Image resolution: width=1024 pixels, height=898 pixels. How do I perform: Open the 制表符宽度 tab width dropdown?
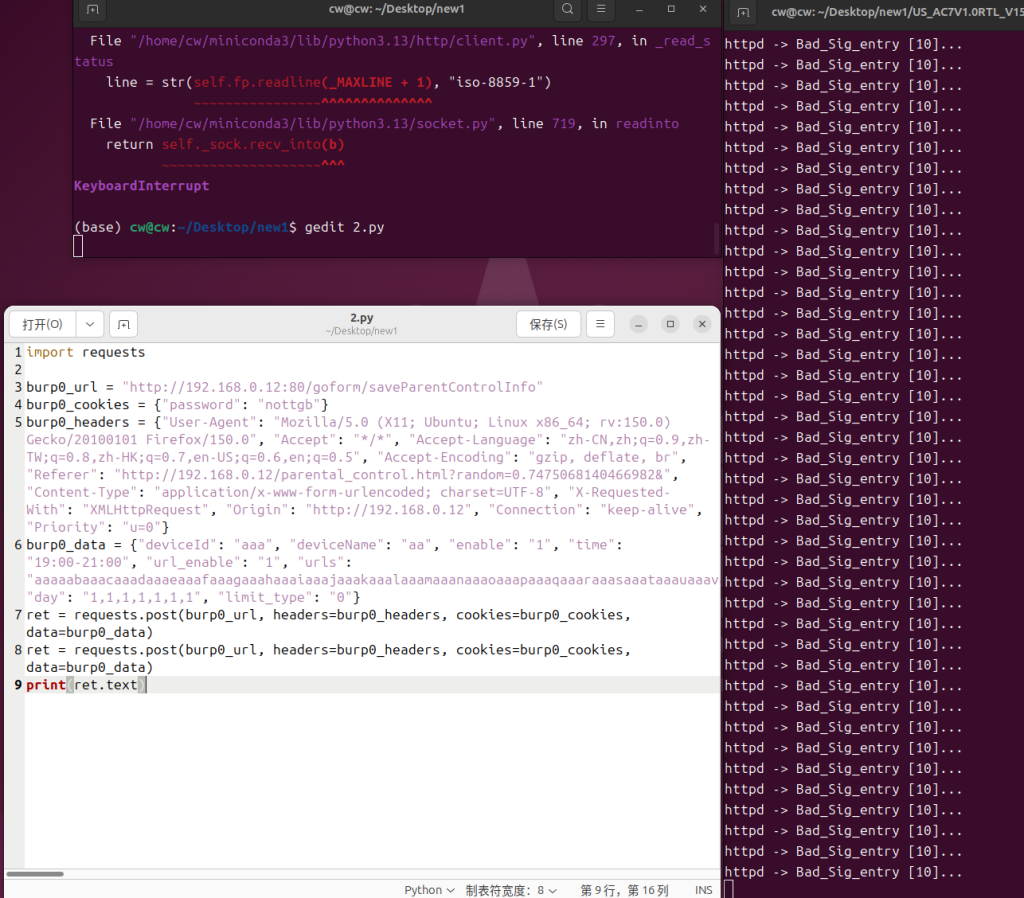[x=511, y=890]
